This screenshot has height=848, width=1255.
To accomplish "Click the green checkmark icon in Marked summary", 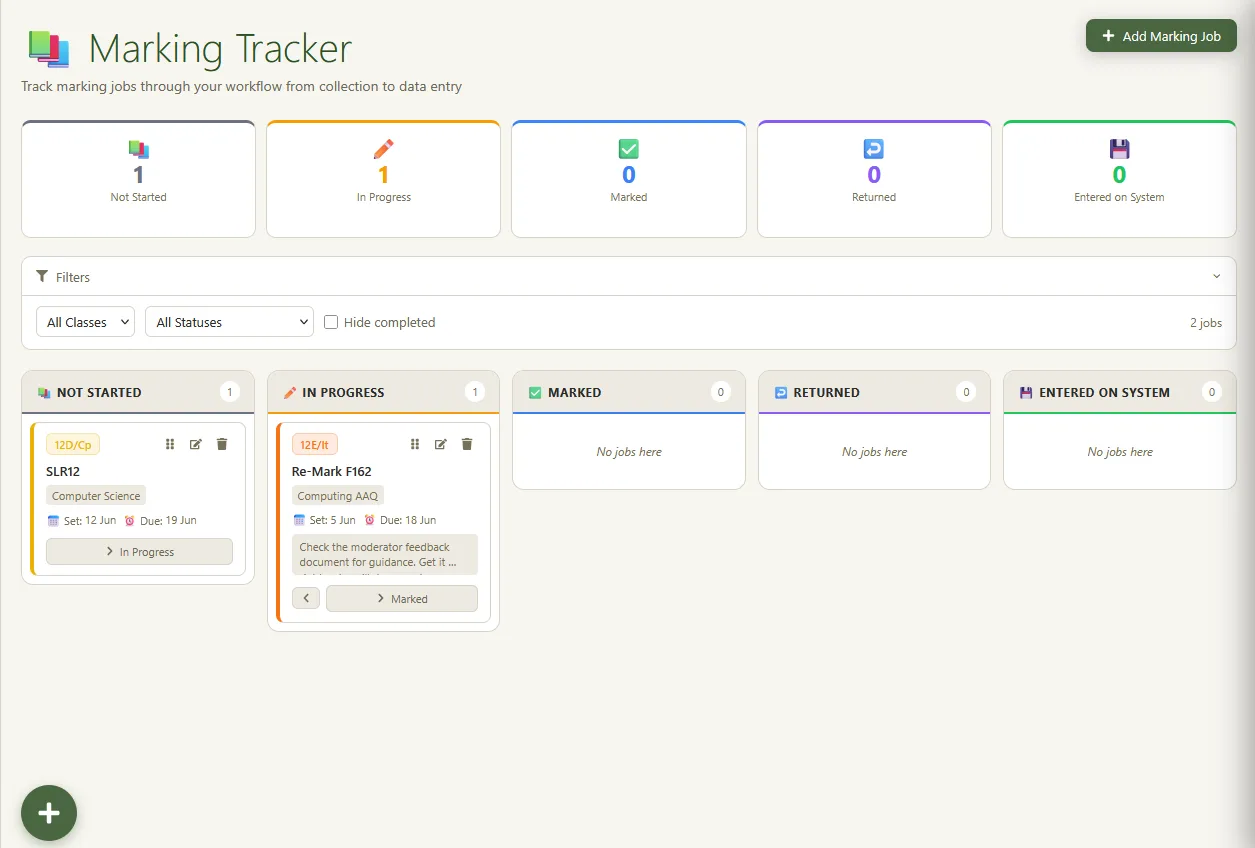I will point(629,149).
